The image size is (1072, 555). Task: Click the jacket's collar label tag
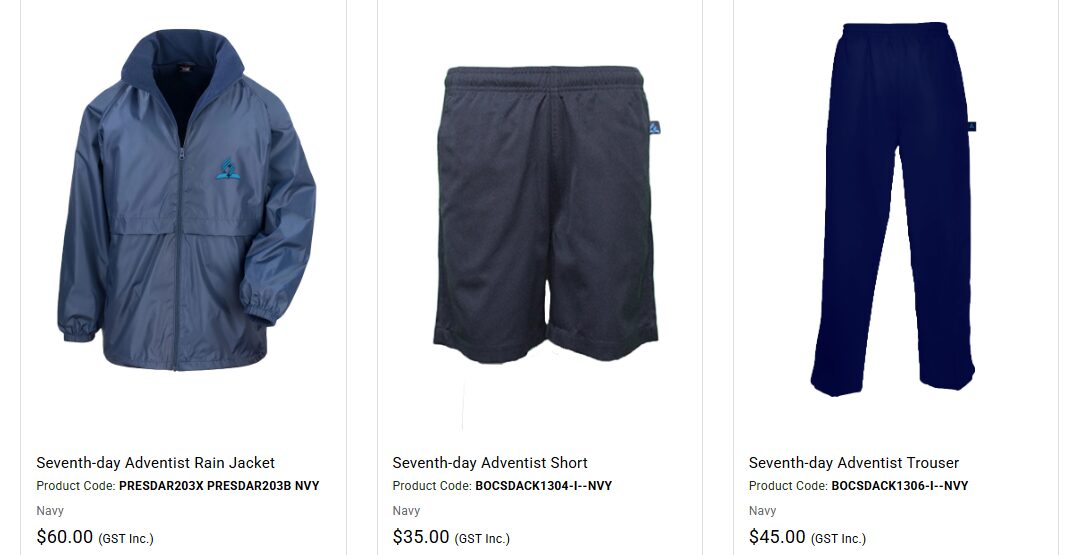pos(187,68)
